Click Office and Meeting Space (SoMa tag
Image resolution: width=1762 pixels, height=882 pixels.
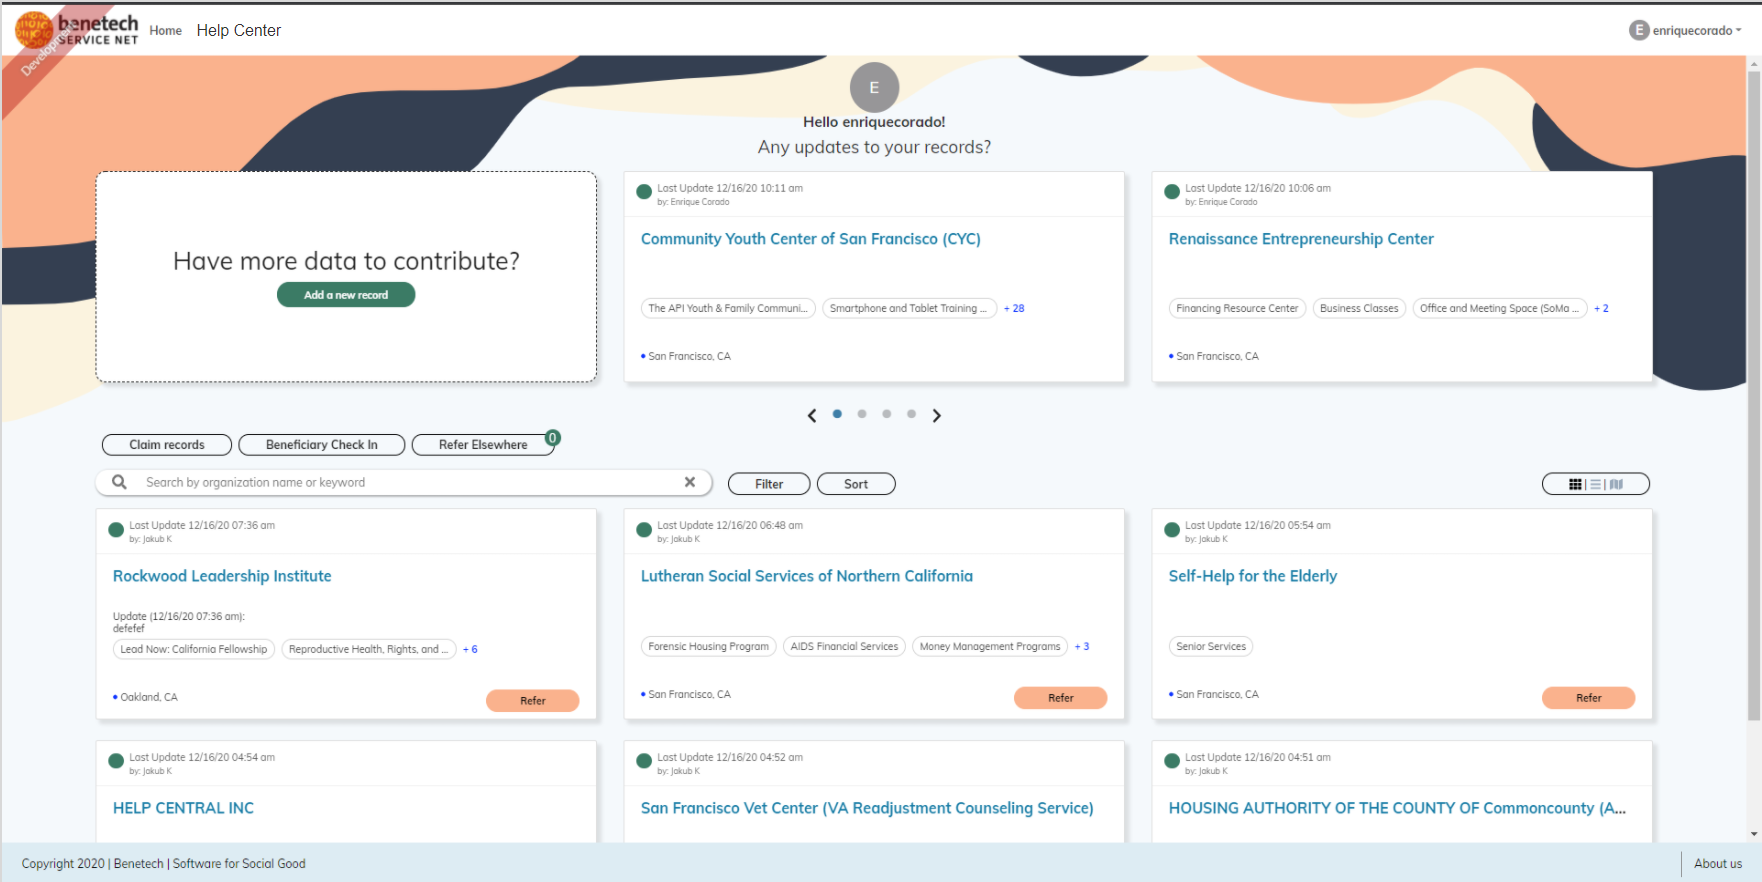tap(1500, 308)
